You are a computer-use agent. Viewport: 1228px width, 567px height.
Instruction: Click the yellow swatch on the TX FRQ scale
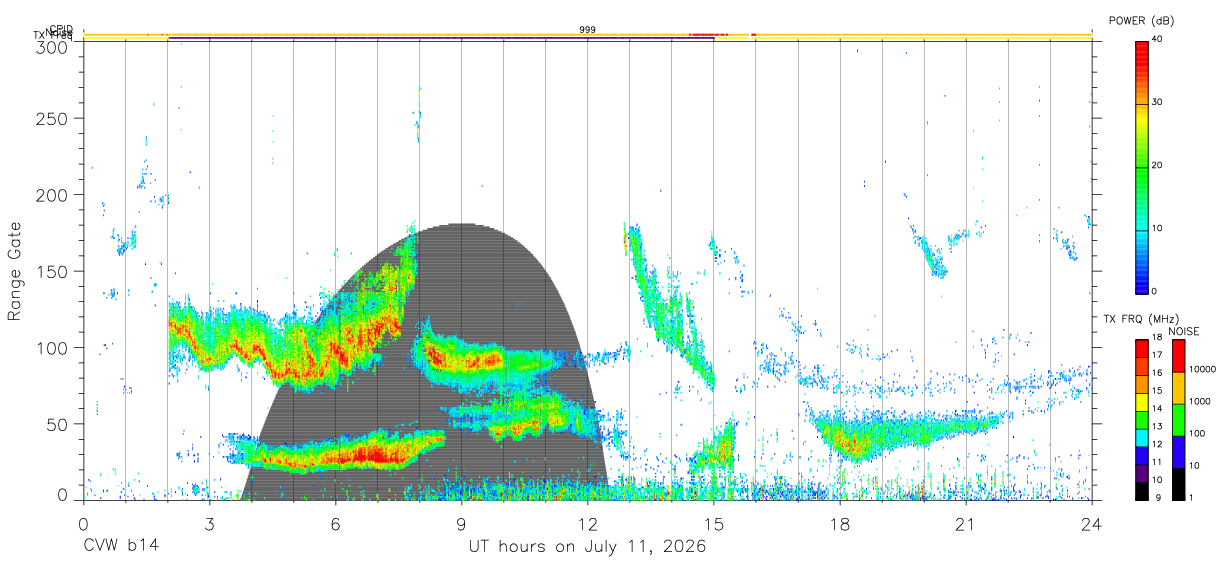(x=1142, y=403)
